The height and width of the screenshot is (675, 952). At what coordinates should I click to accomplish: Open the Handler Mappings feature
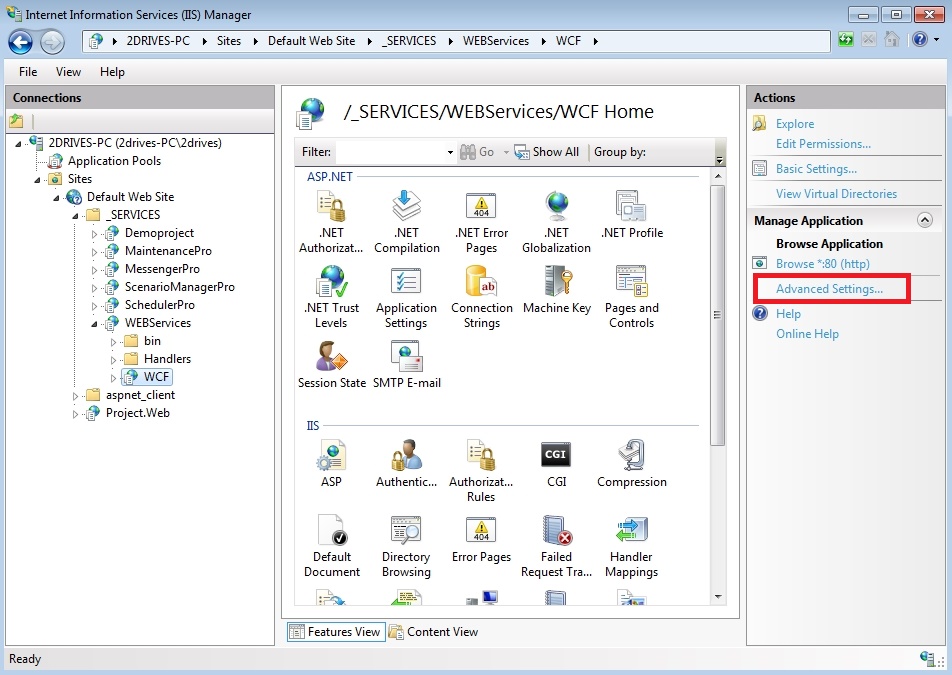pos(631,533)
